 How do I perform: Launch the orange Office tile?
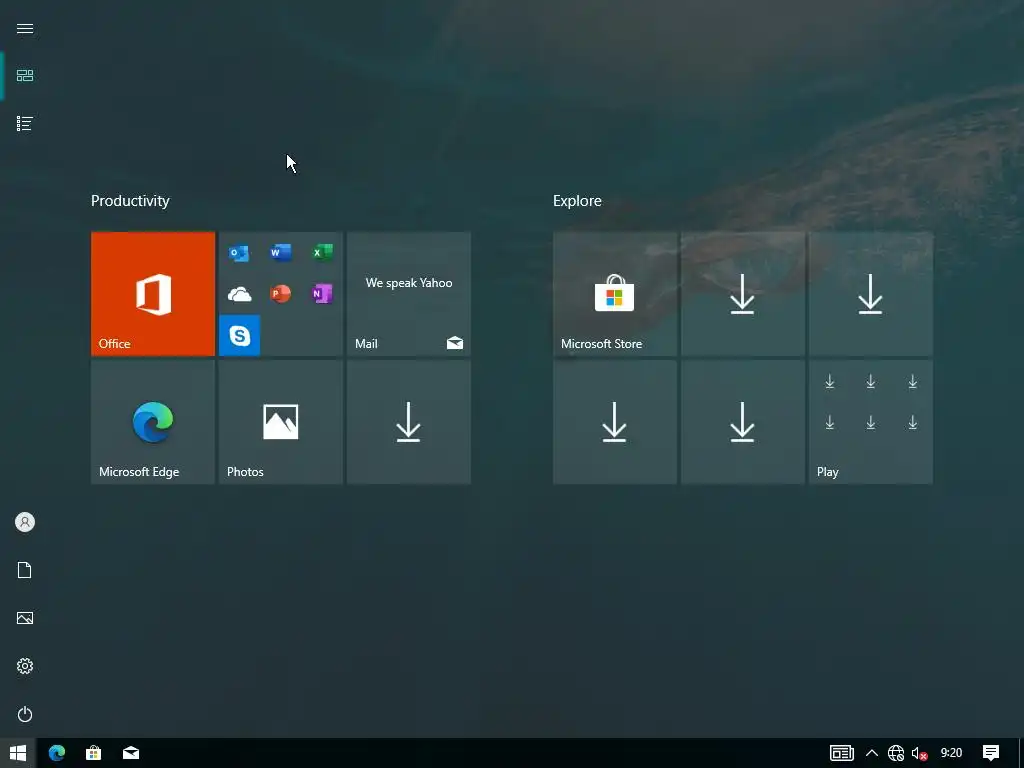point(153,294)
